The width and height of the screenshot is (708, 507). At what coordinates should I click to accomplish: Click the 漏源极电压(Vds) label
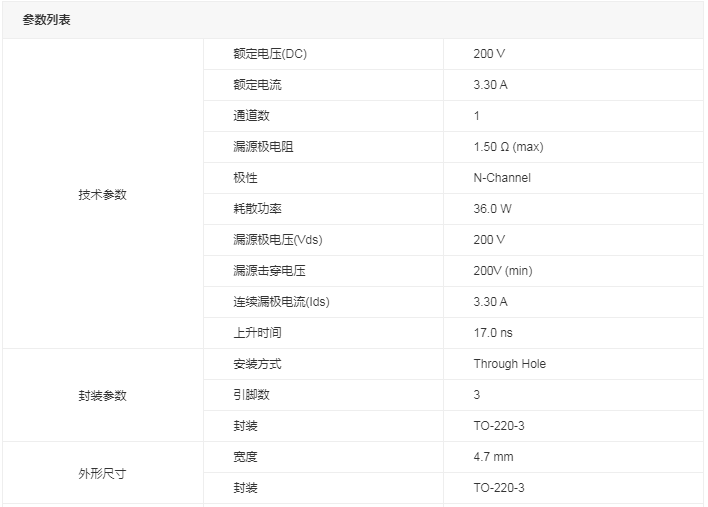278,240
